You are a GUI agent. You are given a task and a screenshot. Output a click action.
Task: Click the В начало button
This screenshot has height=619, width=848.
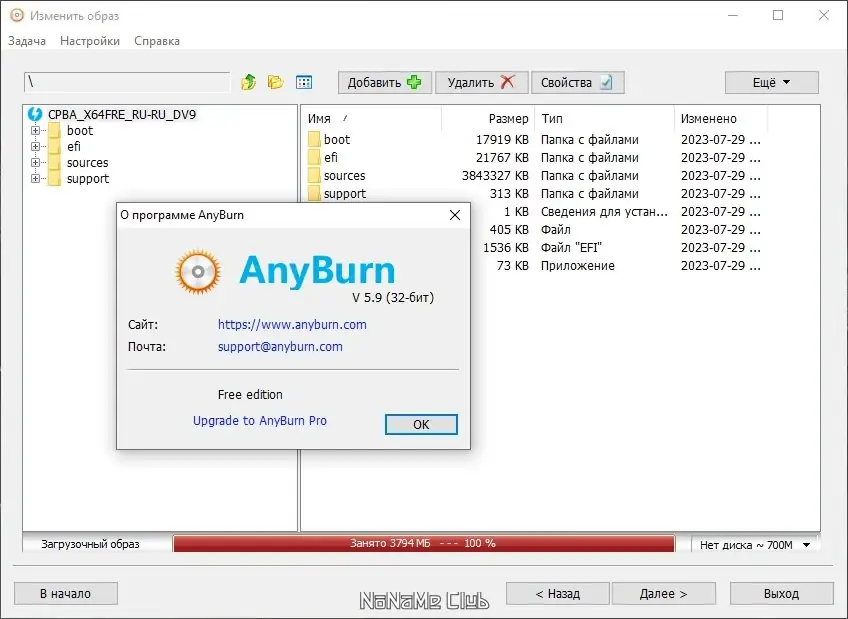click(x=65, y=594)
